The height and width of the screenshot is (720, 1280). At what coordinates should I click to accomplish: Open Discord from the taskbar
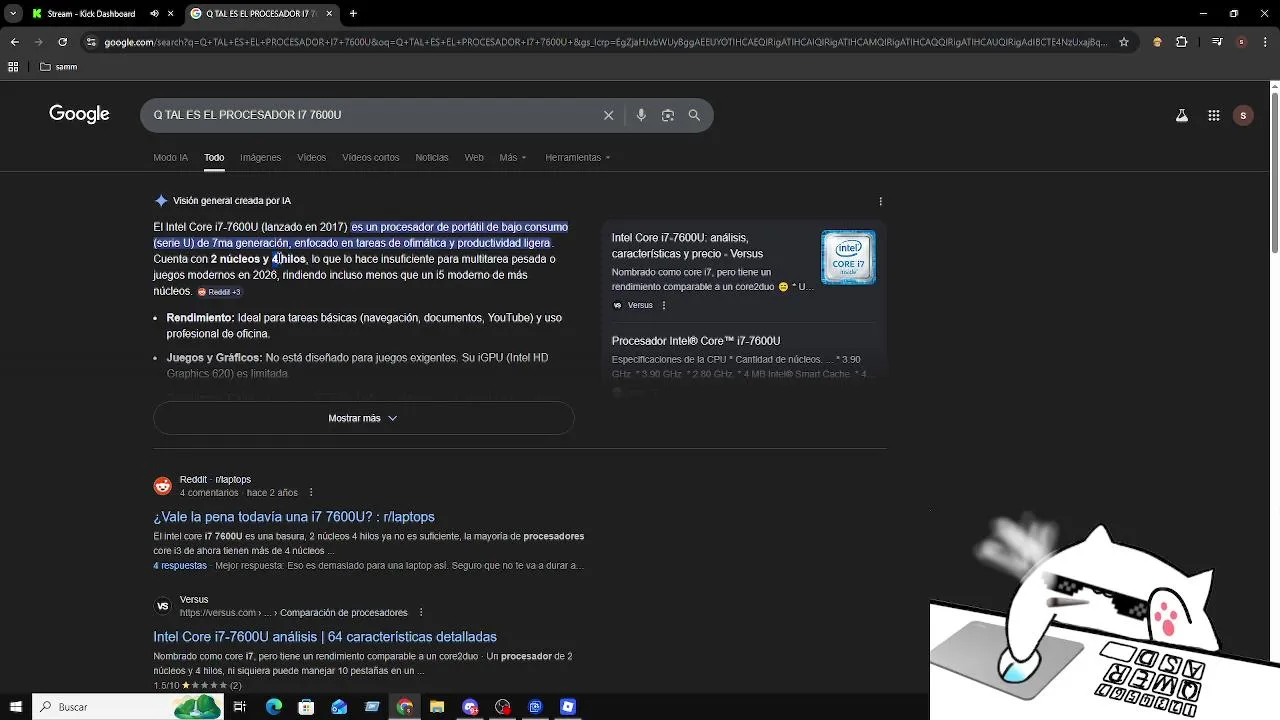pyautogui.click(x=470, y=707)
